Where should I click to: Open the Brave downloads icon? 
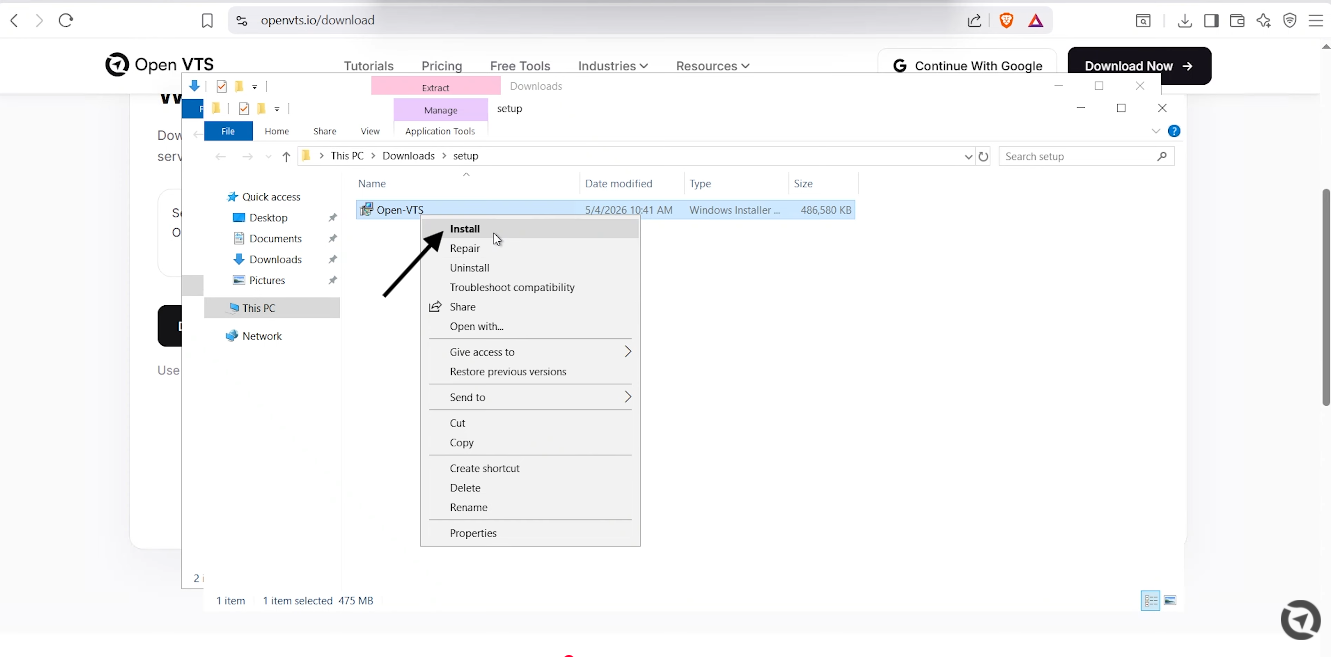coord(1185,20)
